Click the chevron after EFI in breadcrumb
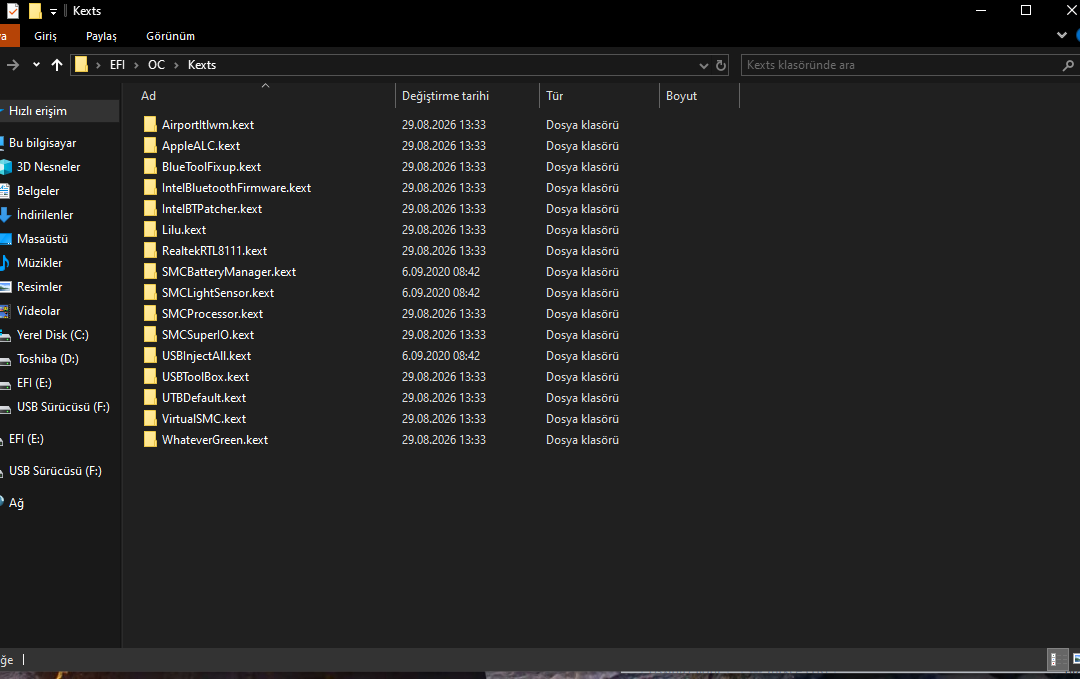 (136, 65)
